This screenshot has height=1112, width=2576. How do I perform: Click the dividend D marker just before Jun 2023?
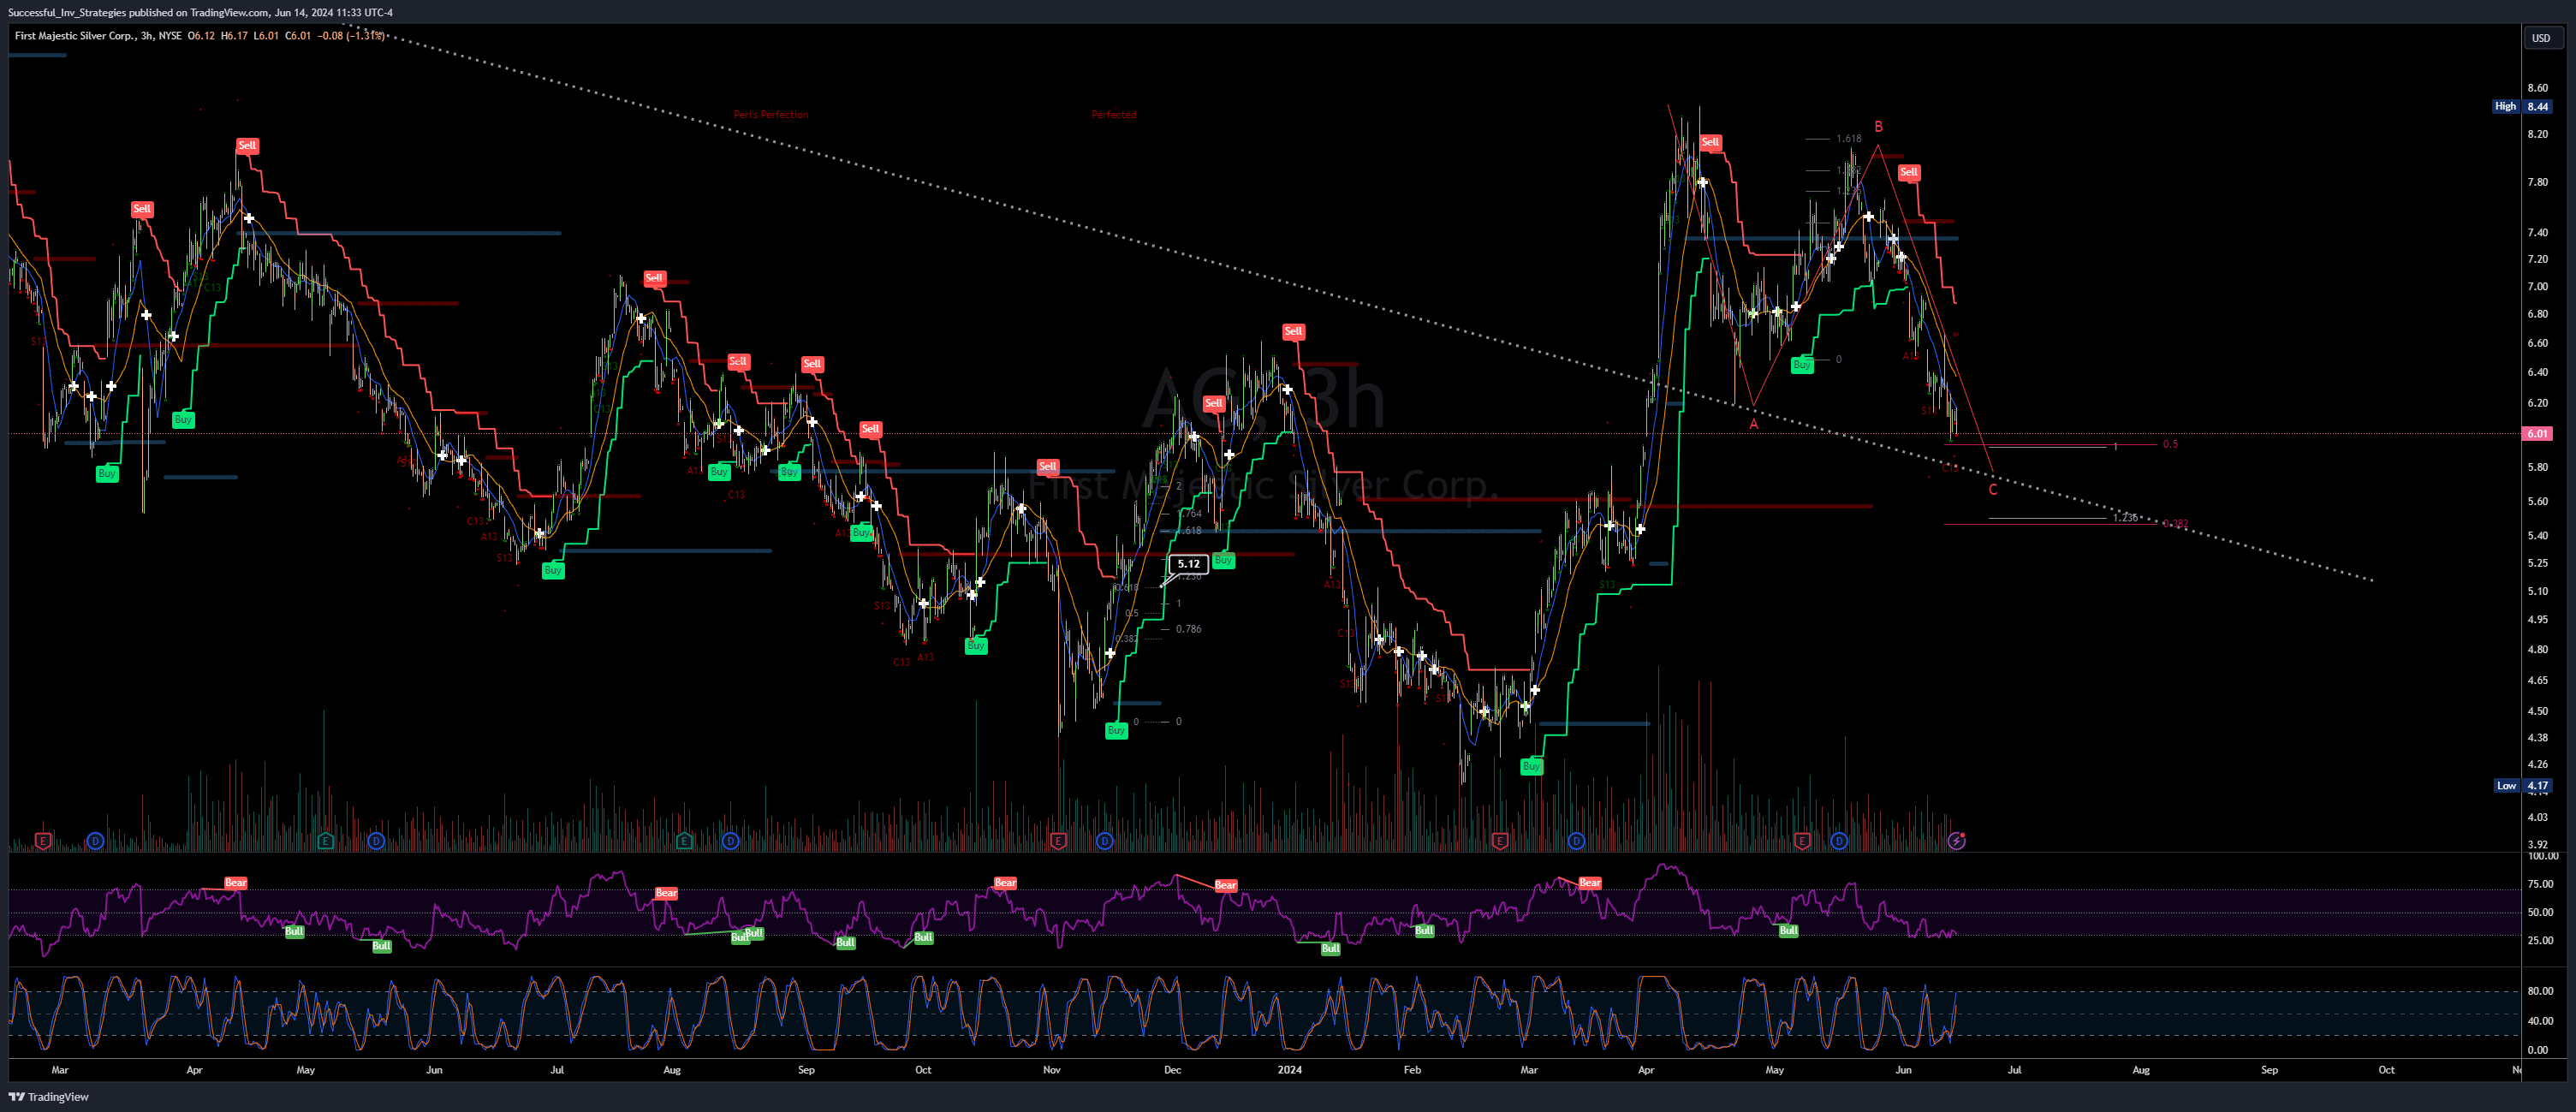(x=376, y=841)
